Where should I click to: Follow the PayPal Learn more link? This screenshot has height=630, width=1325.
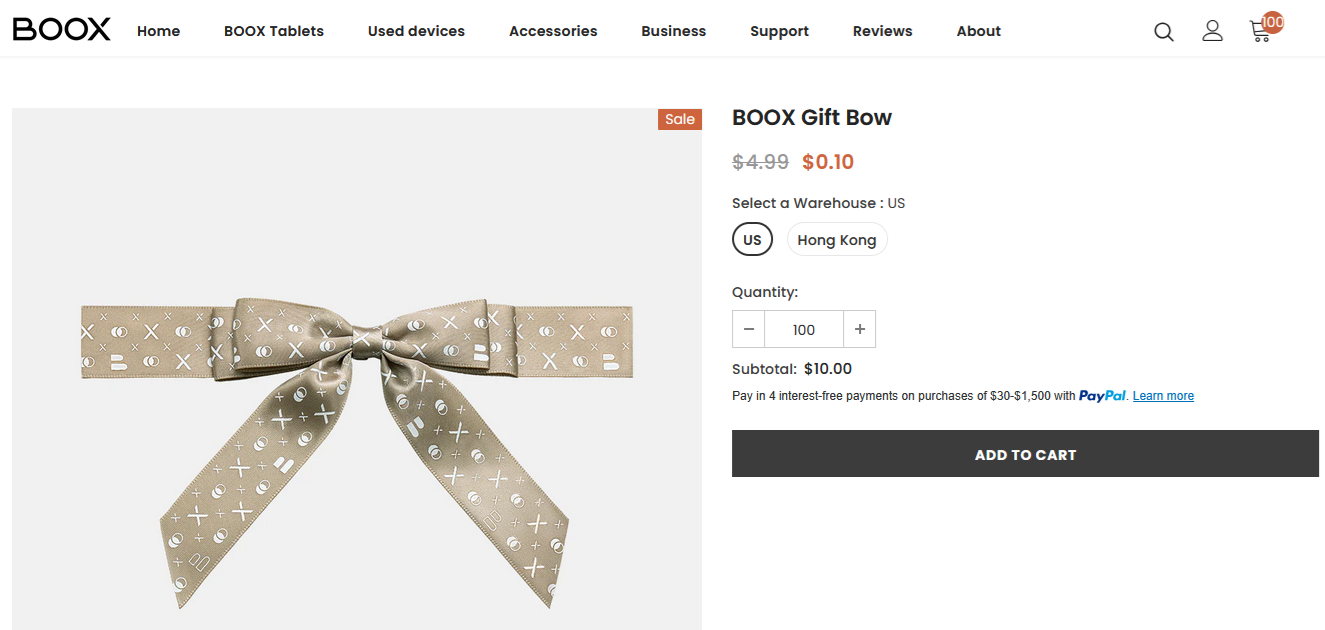(x=1163, y=396)
